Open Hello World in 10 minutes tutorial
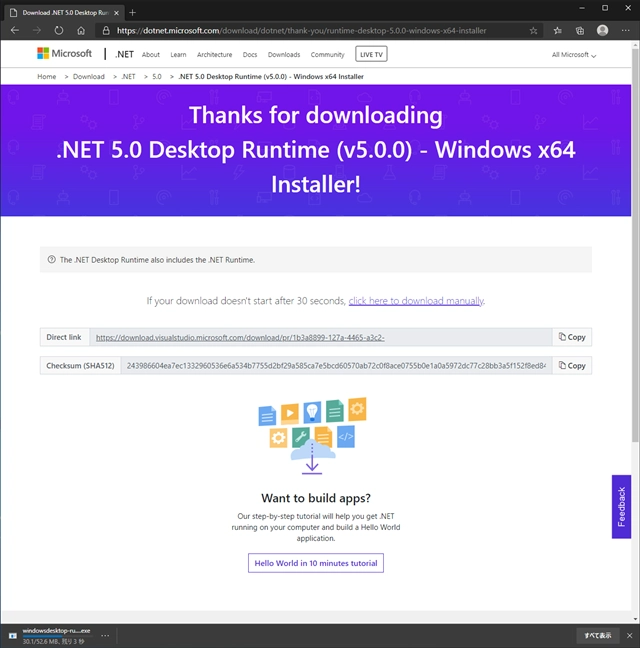 point(316,563)
